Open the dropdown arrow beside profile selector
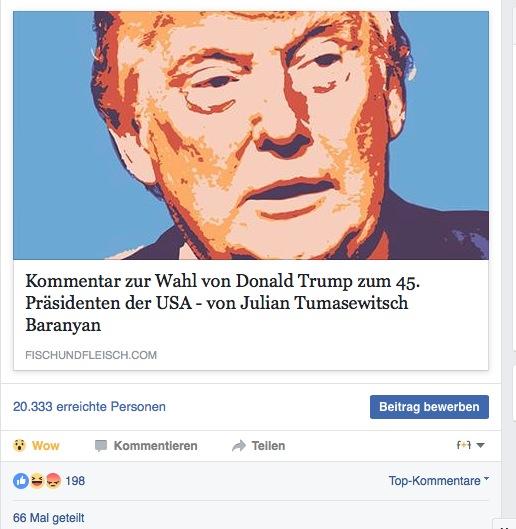Viewport: 516px width, 529px height. 480,445
